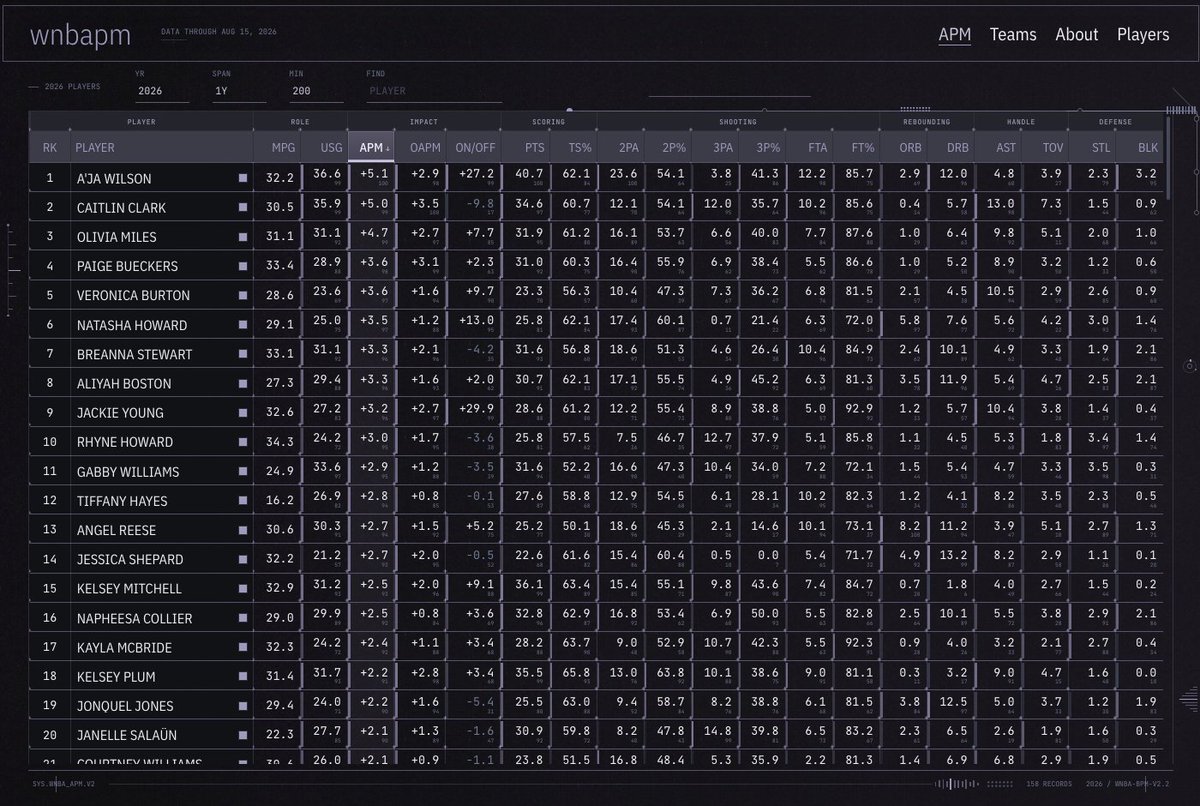Open A'JA WILSON player row
1200x806 pixels.
597,179
